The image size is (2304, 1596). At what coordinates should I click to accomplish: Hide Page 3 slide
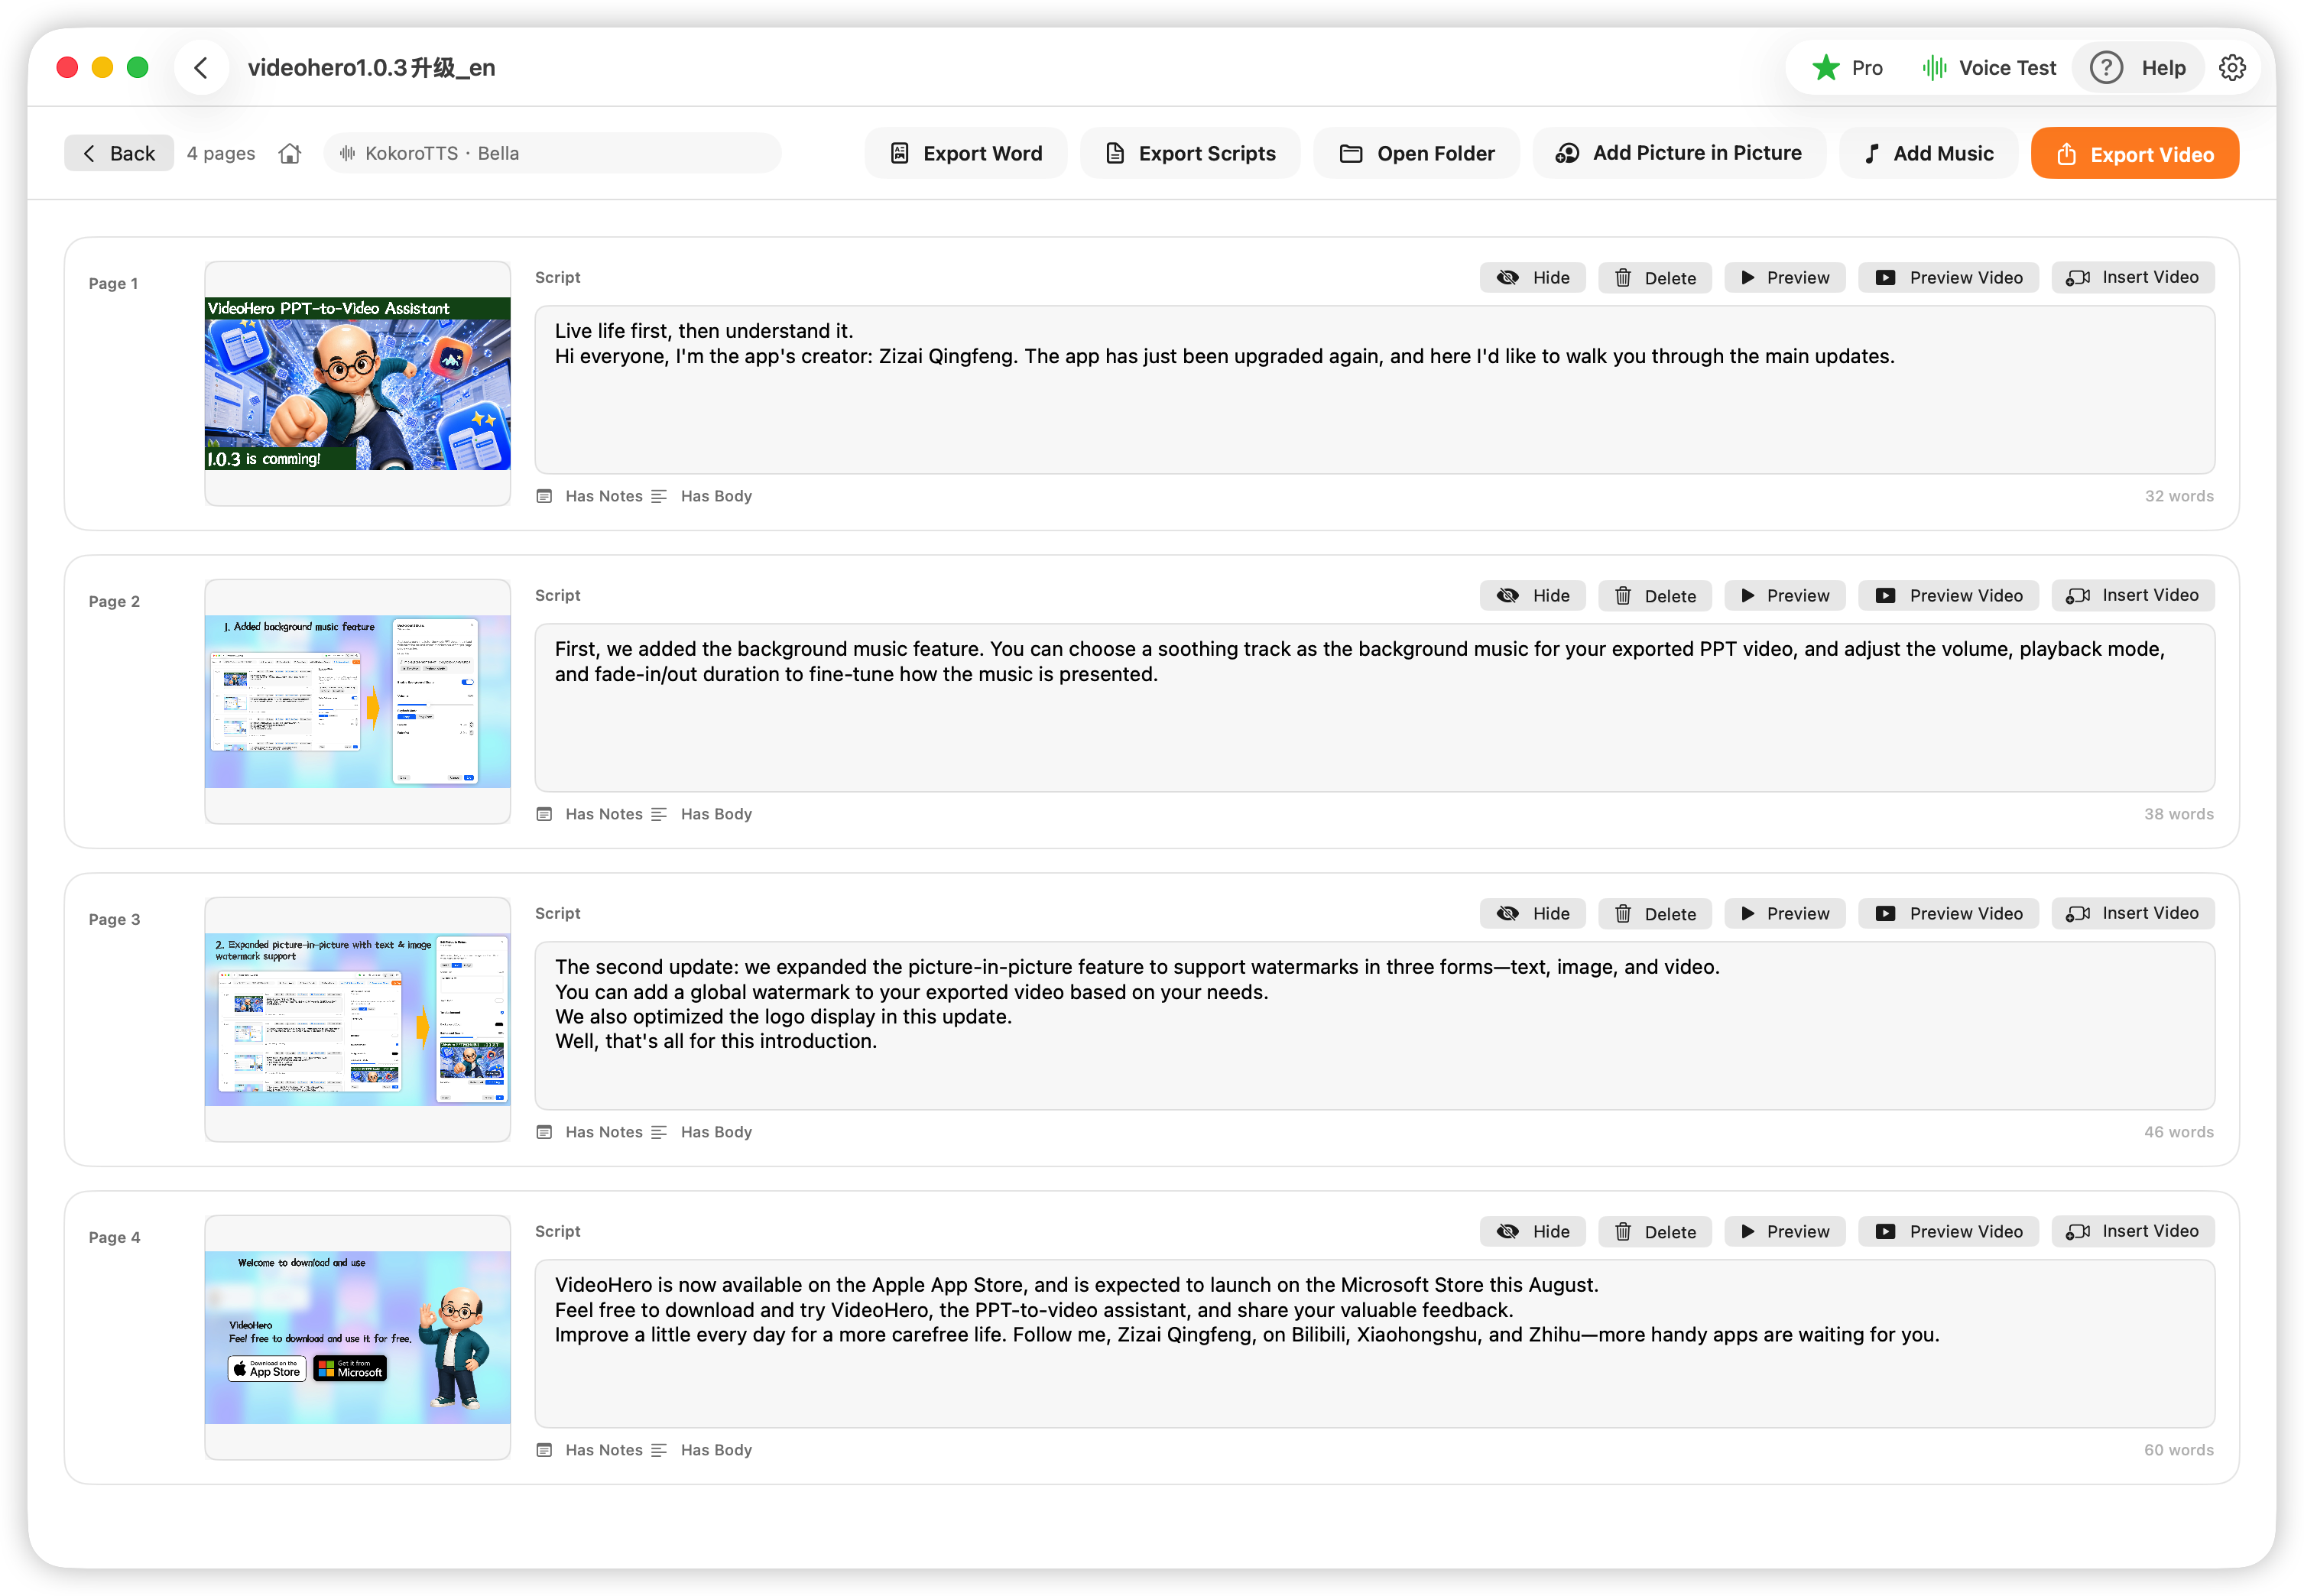(1532, 914)
